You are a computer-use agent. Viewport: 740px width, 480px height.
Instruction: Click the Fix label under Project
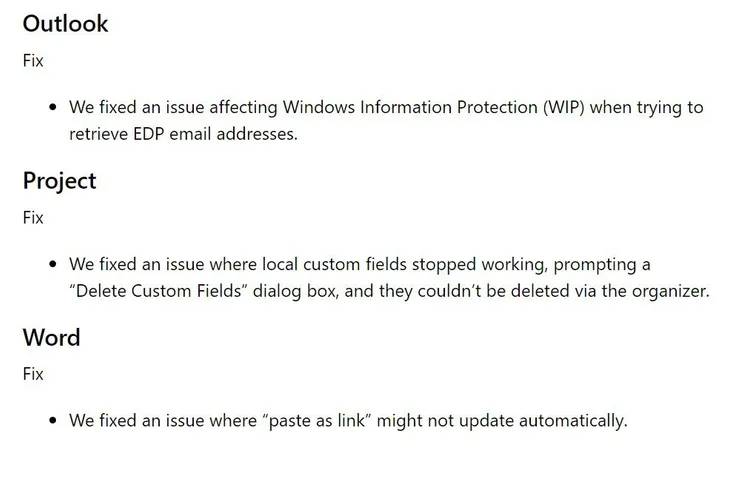tap(33, 217)
